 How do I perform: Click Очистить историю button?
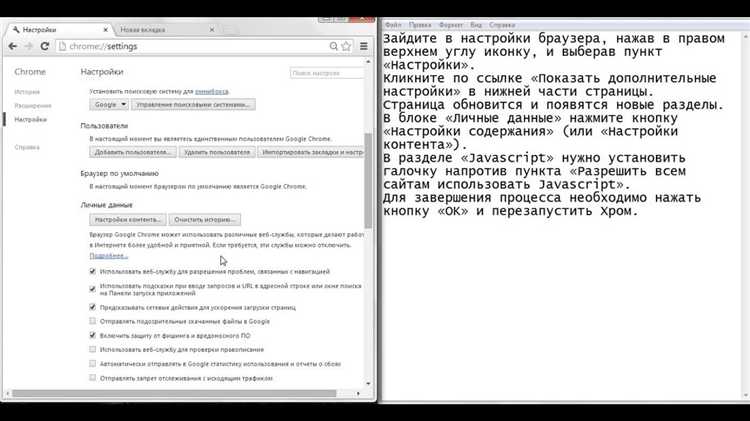(205, 220)
